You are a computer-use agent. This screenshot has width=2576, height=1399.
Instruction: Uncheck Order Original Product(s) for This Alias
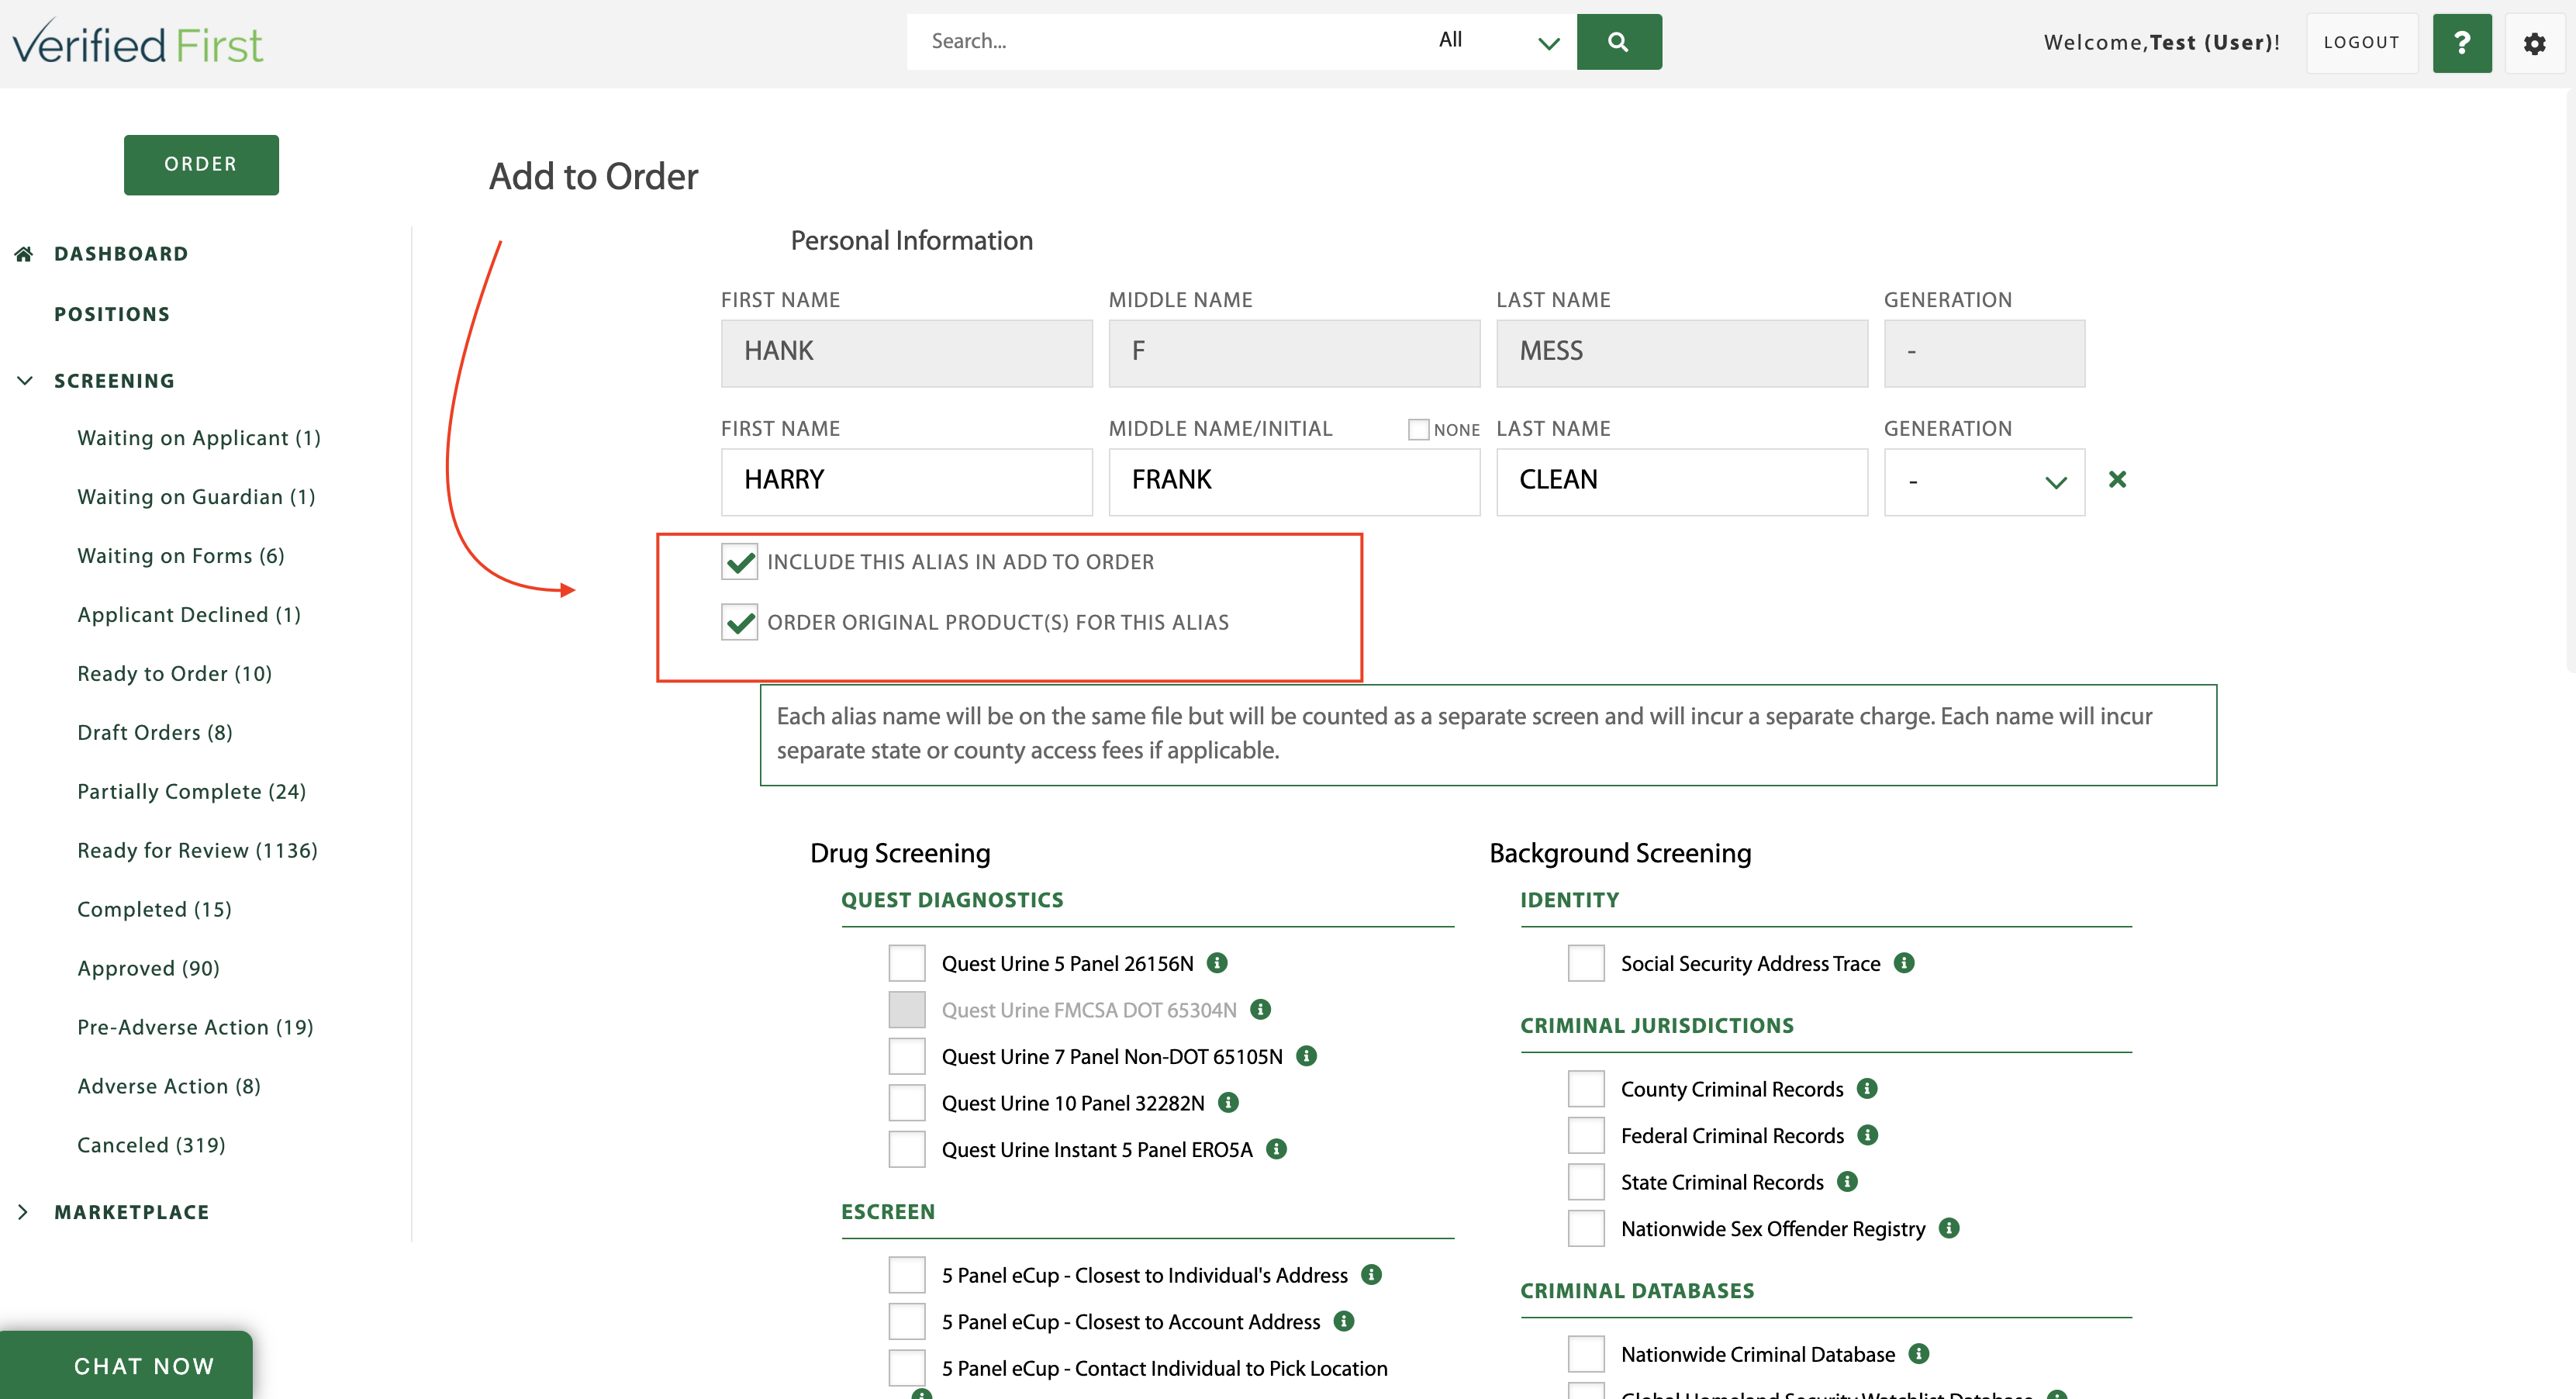[740, 622]
